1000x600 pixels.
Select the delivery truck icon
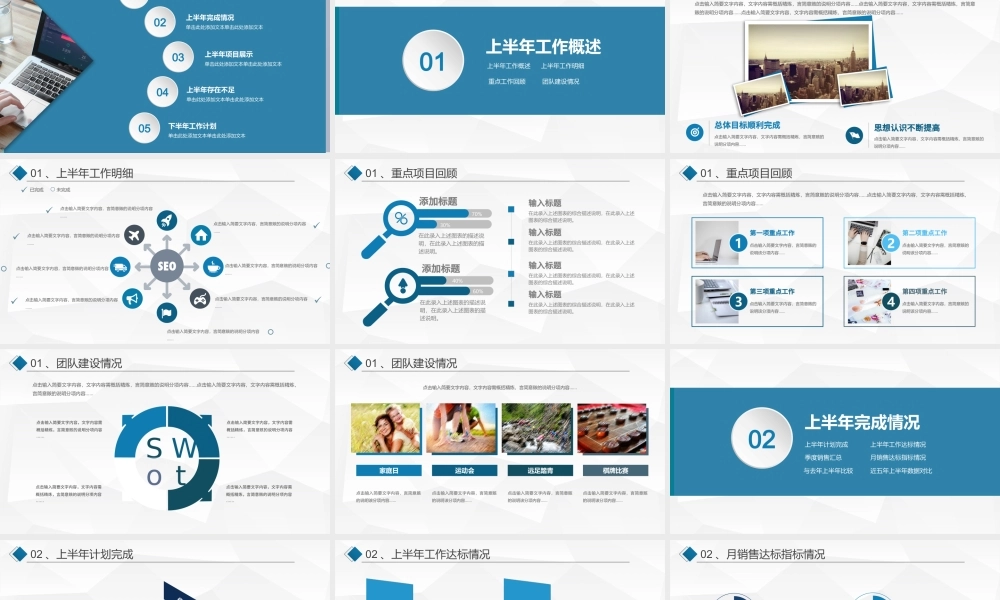(120, 266)
